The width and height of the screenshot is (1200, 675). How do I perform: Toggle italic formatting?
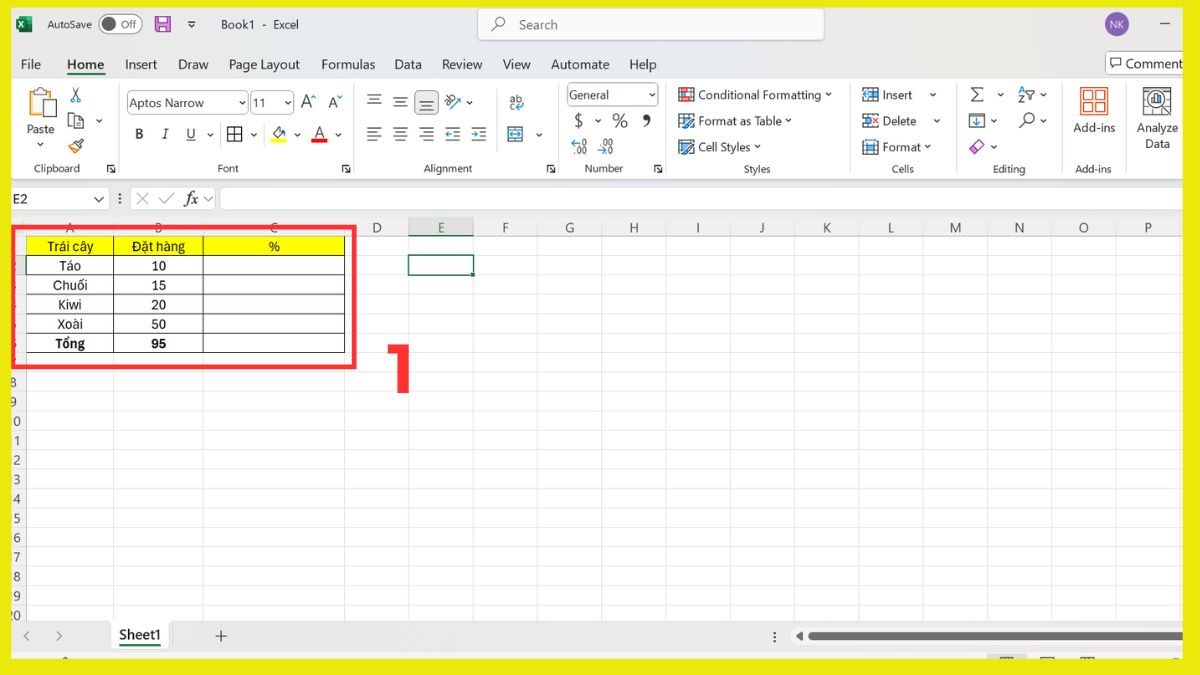click(164, 133)
